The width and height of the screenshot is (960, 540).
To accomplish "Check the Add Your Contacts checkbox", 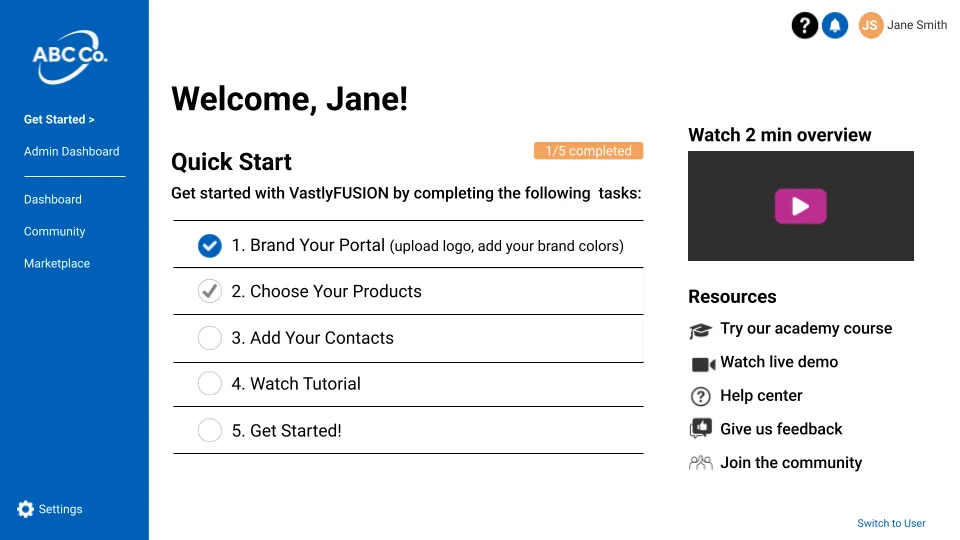I will (x=209, y=338).
